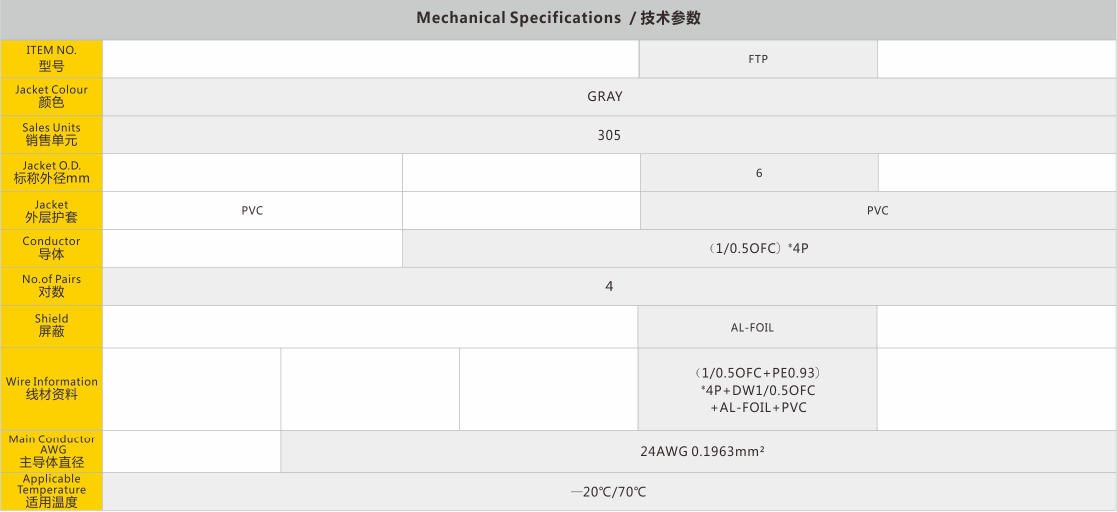Select the Sales Units row label
Image resolution: width=1117 pixels, height=512 pixels.
point(51,134)
